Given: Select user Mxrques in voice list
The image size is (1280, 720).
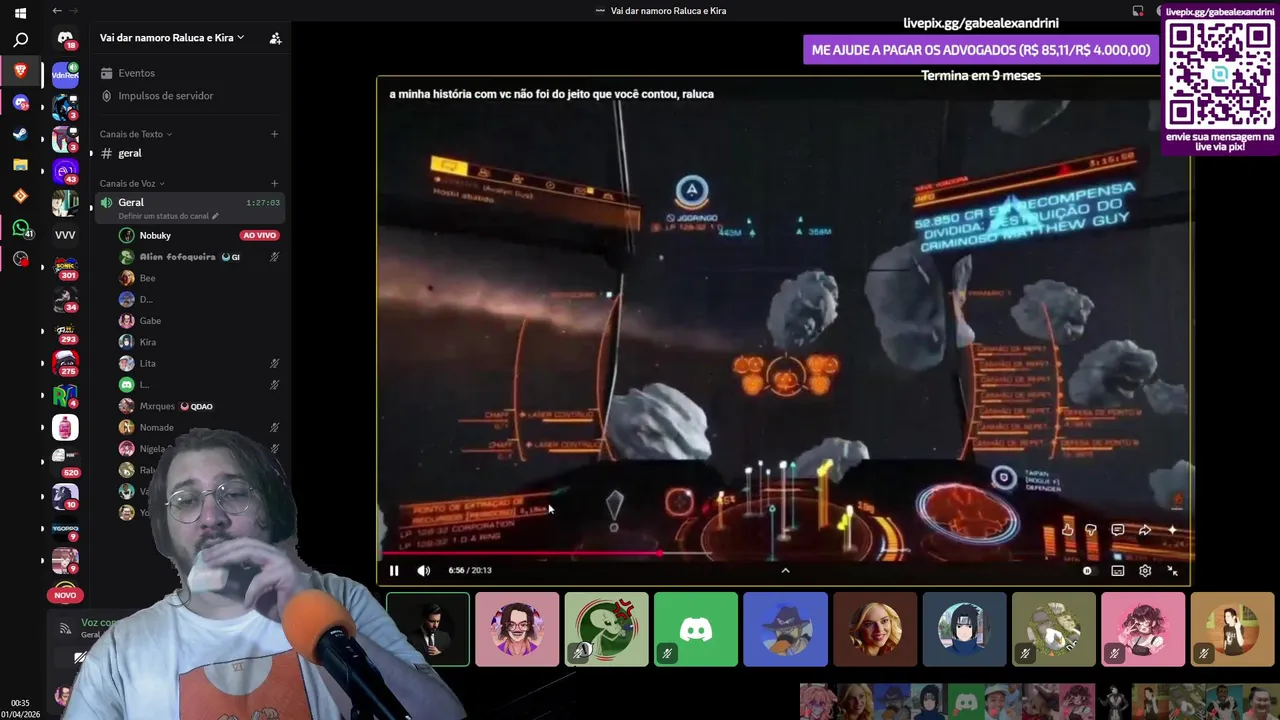Looking at the screenshot, I should click(157, 406).
